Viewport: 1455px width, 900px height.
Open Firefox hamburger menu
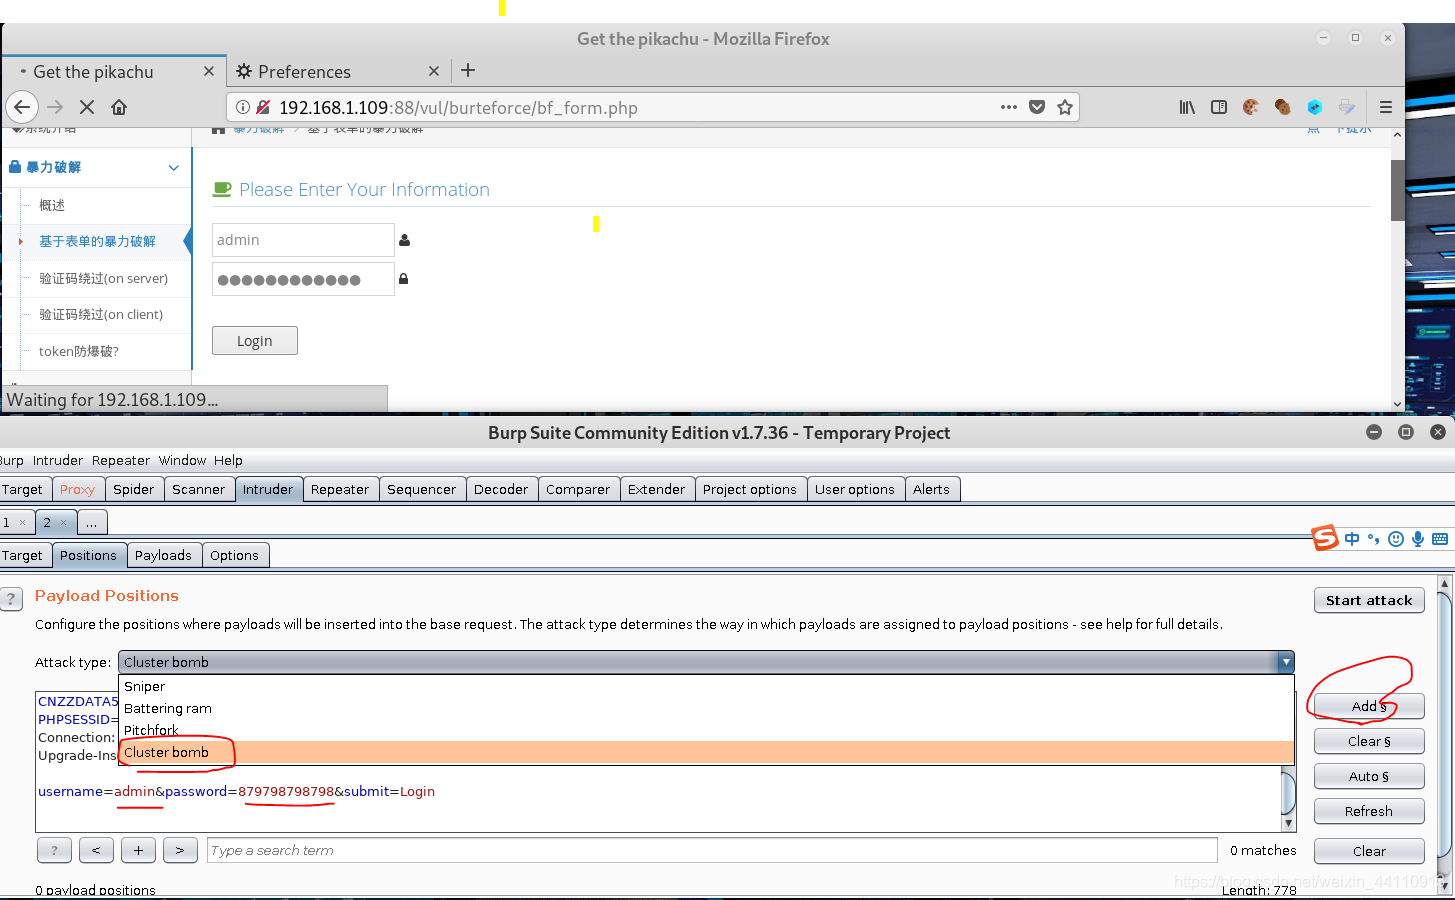click(1386, 107)
